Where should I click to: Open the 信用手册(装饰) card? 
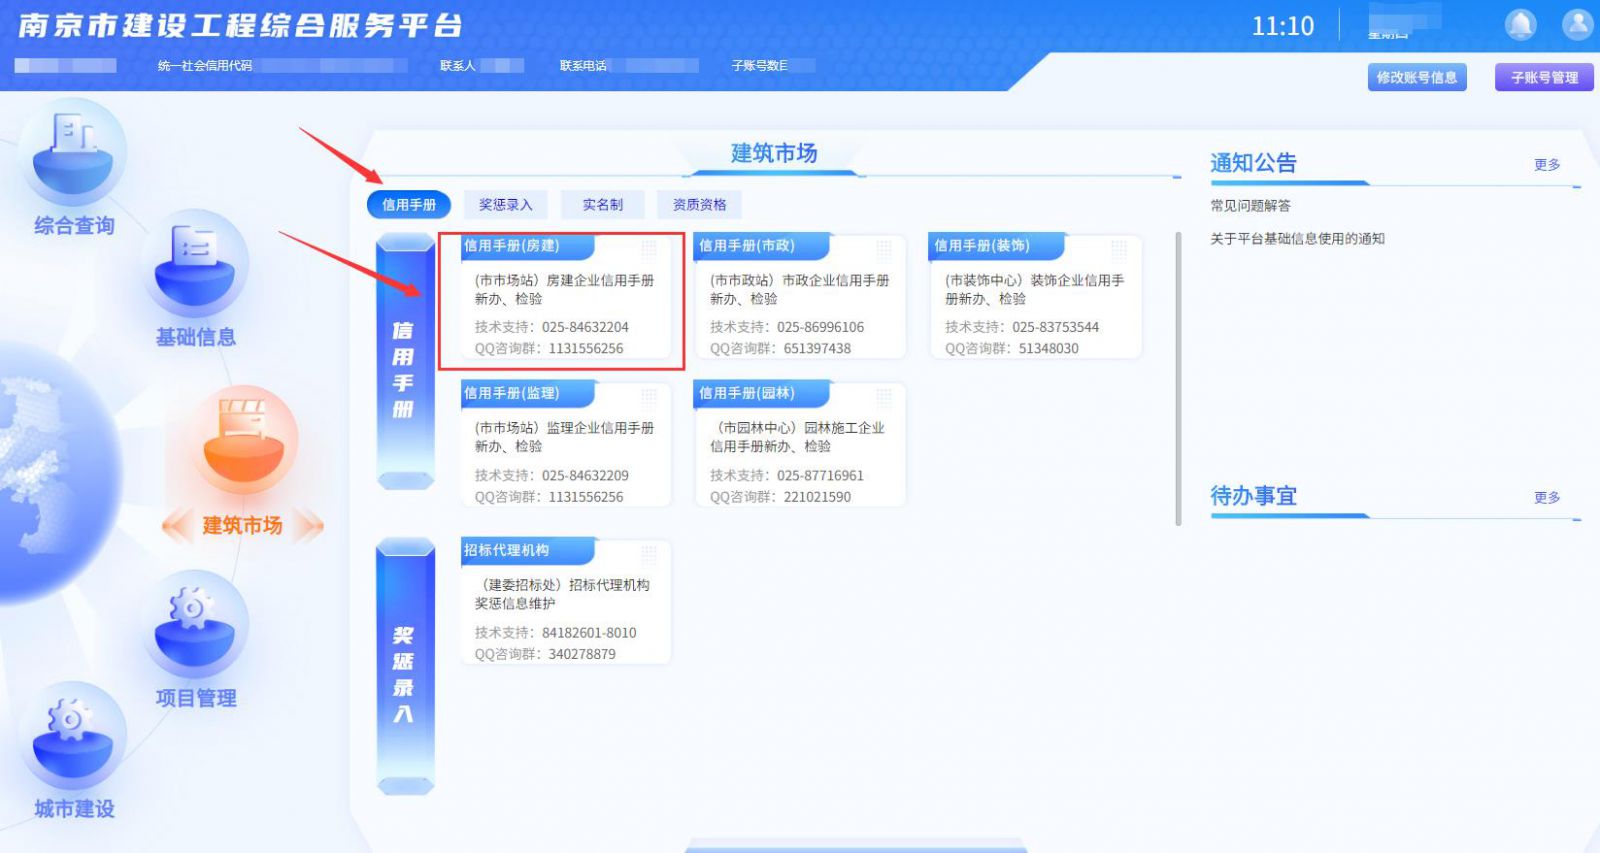pos(1035,296)
